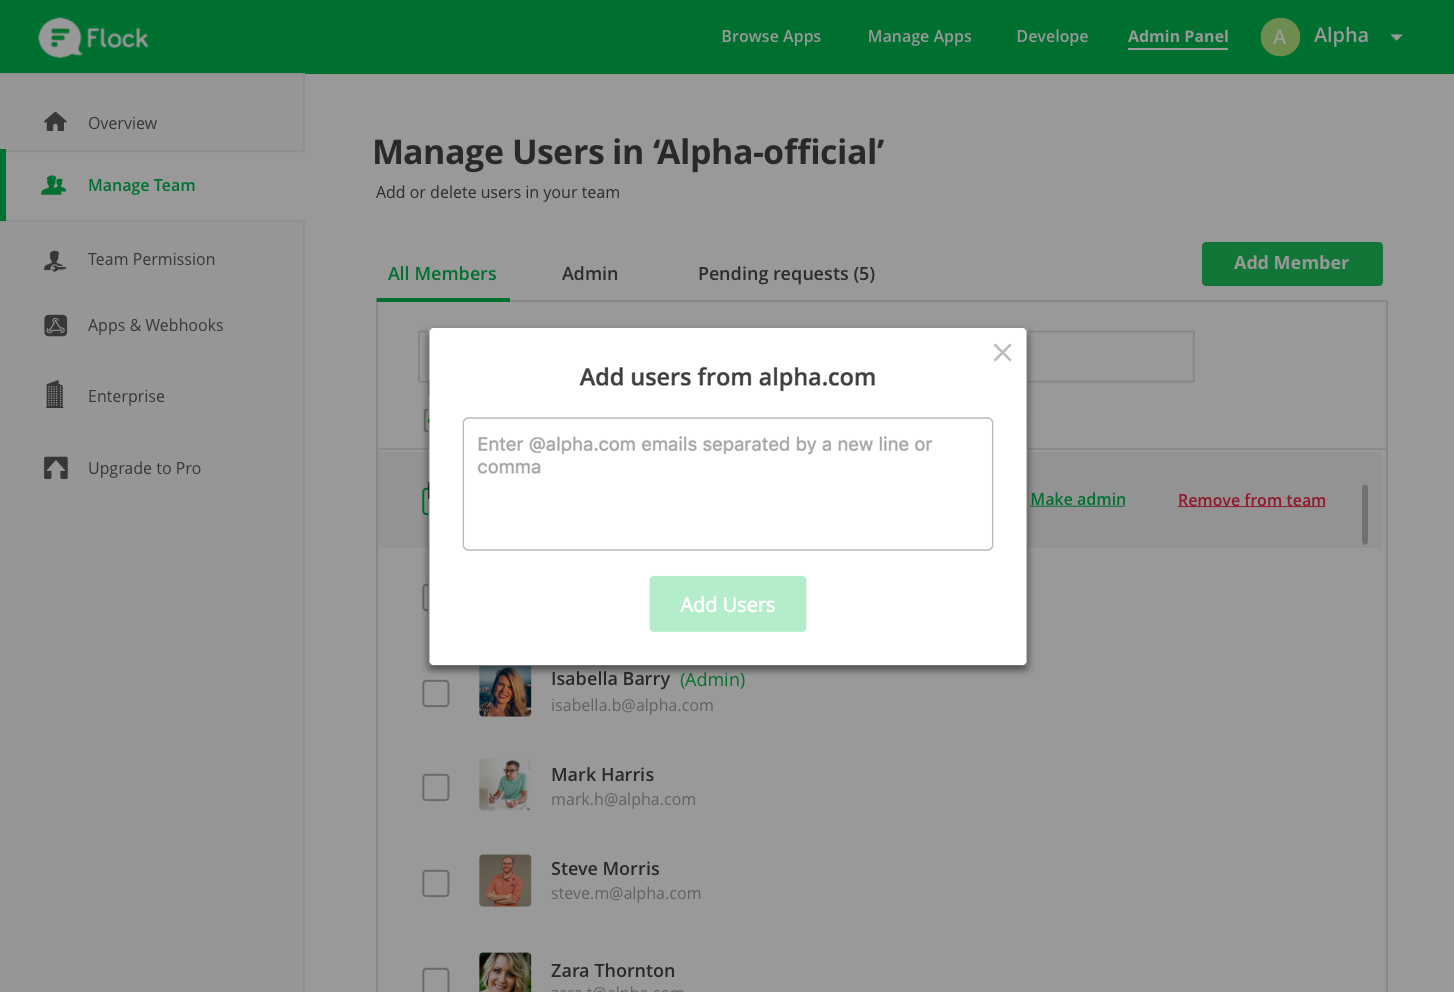Select Overview in the sidebar
The height and width of the screenshot is (992, 1454).
click(x=122, y=123)
